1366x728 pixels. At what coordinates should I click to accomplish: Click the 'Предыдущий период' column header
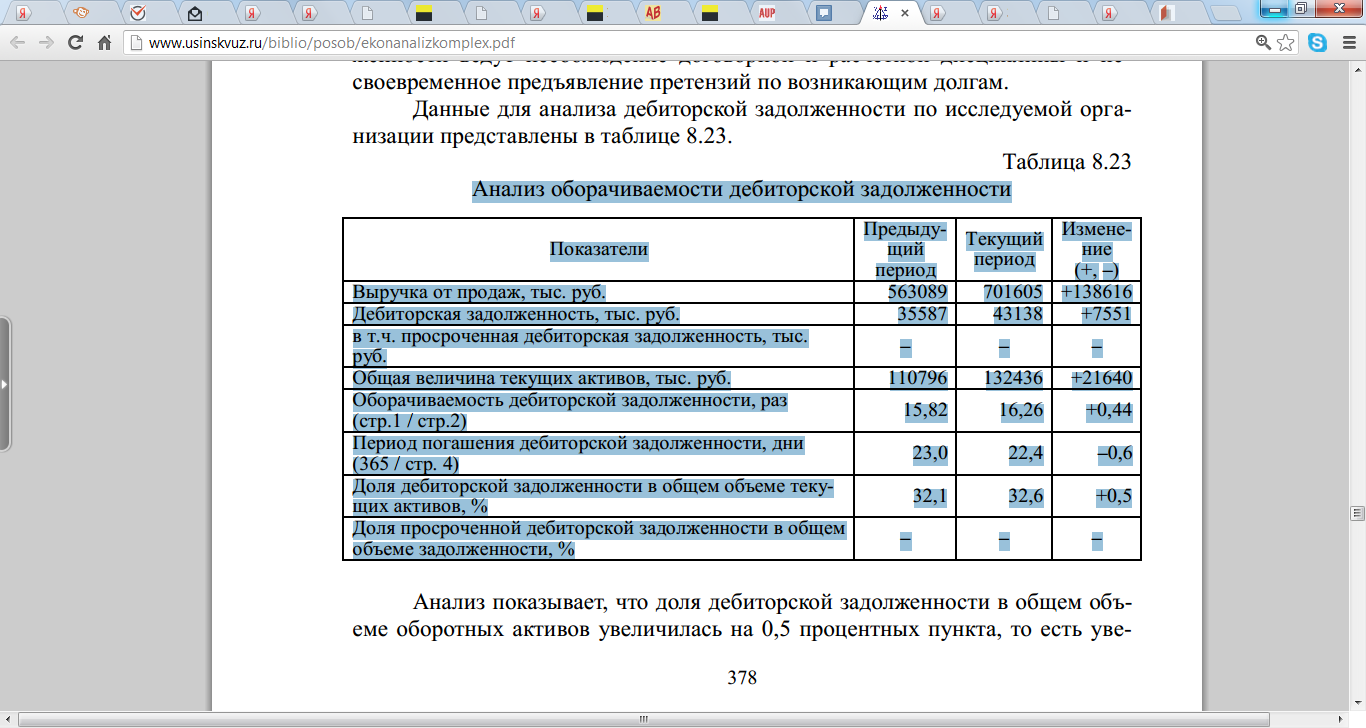click(x=905, y=250)
